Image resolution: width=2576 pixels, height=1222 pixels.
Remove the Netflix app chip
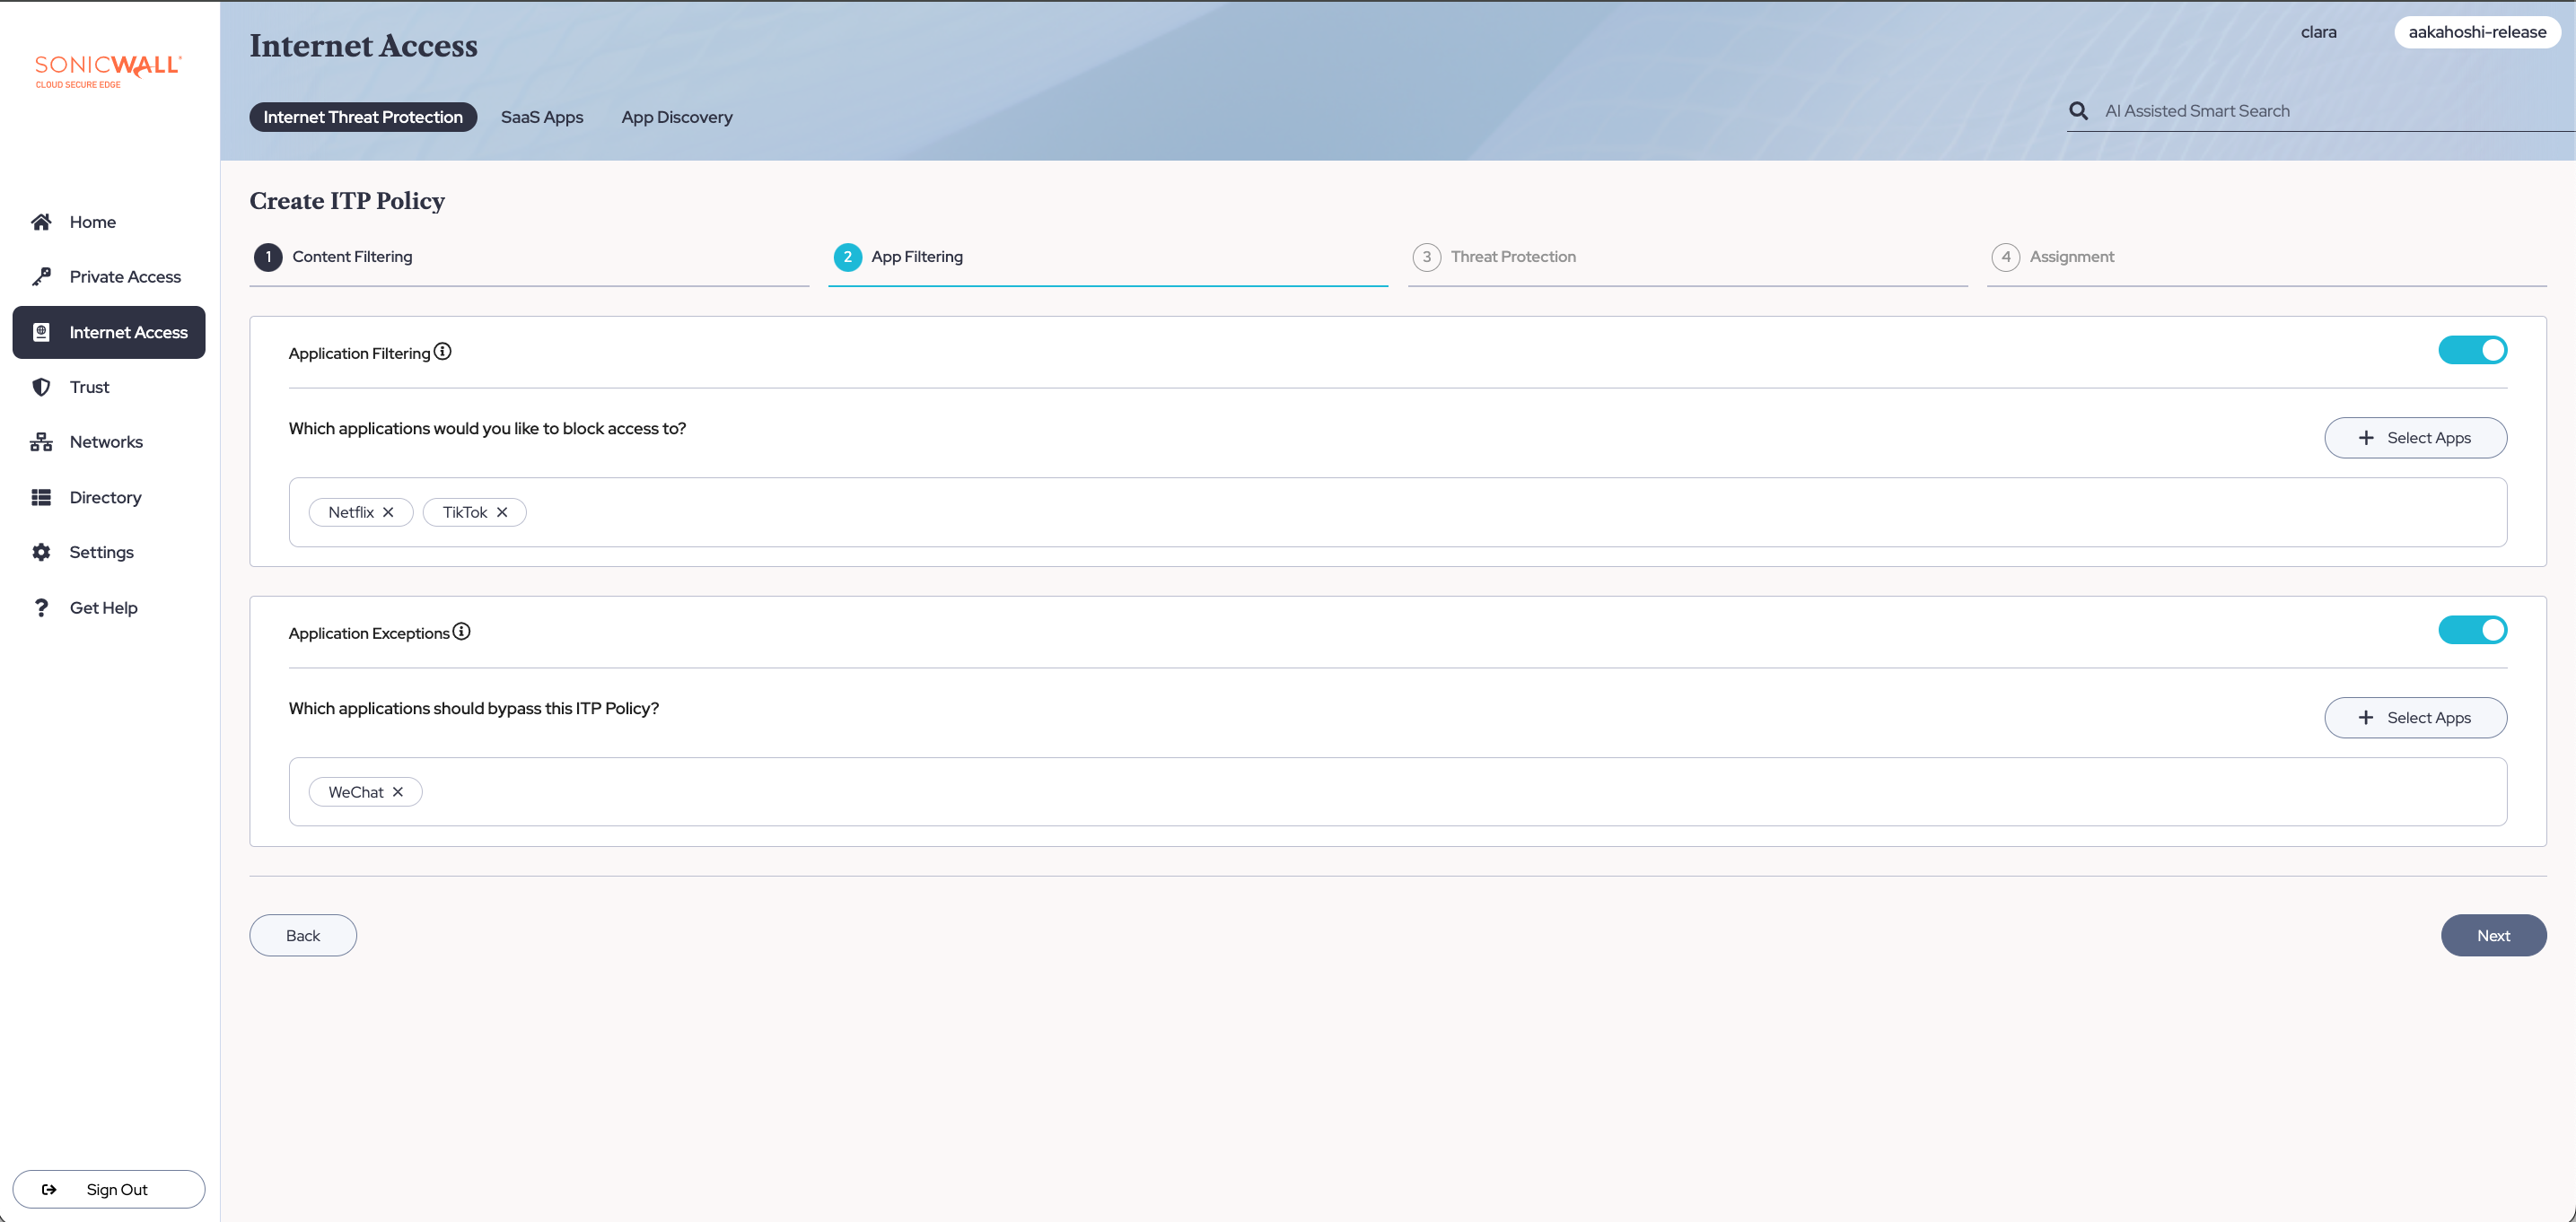388,512
